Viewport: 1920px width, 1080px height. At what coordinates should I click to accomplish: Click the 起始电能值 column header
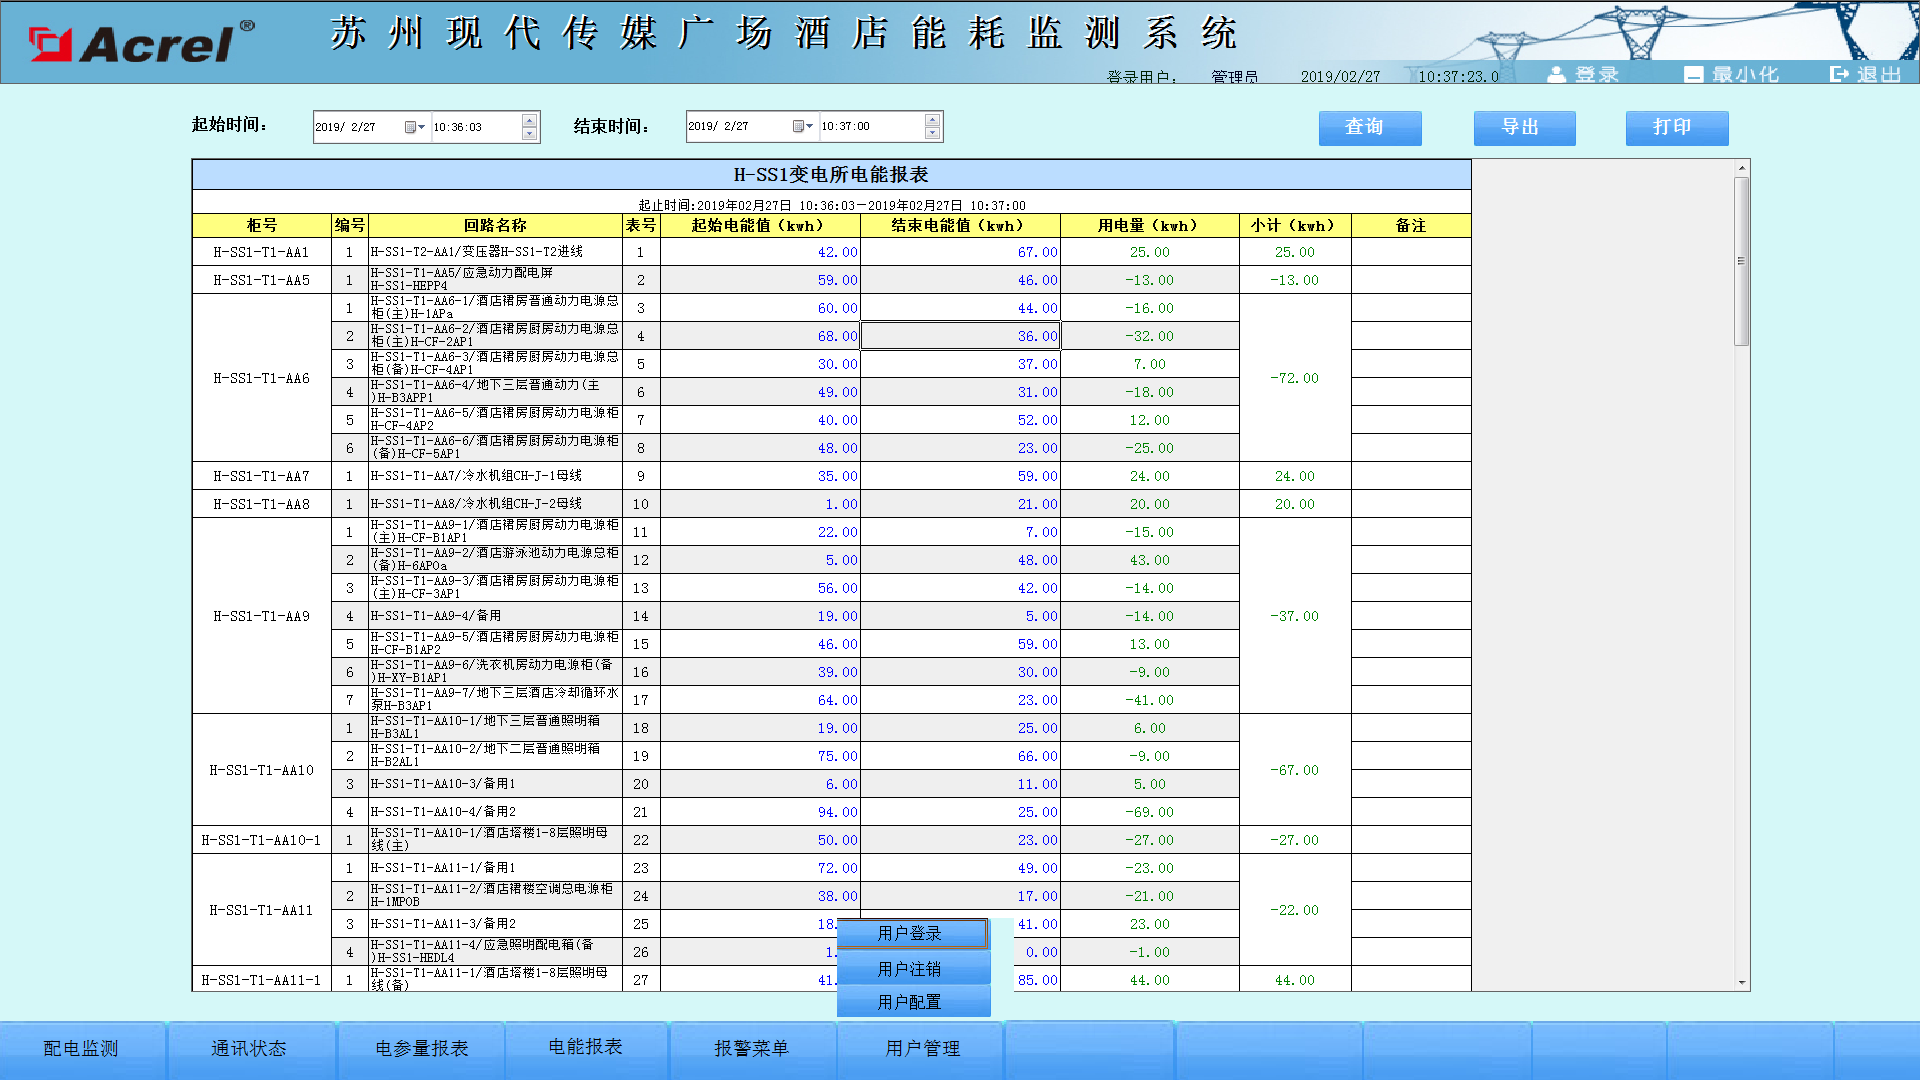(x=760, y=226)
